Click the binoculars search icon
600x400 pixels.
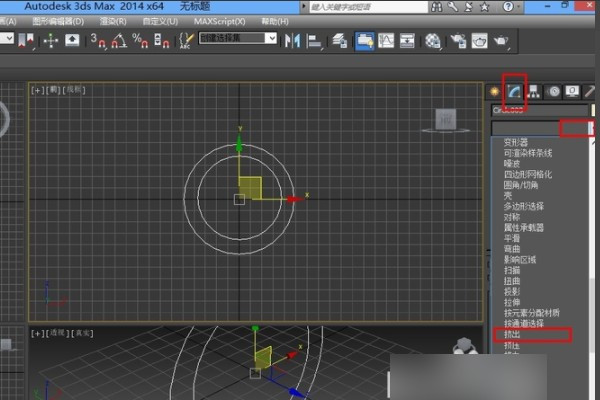point(436,7)
